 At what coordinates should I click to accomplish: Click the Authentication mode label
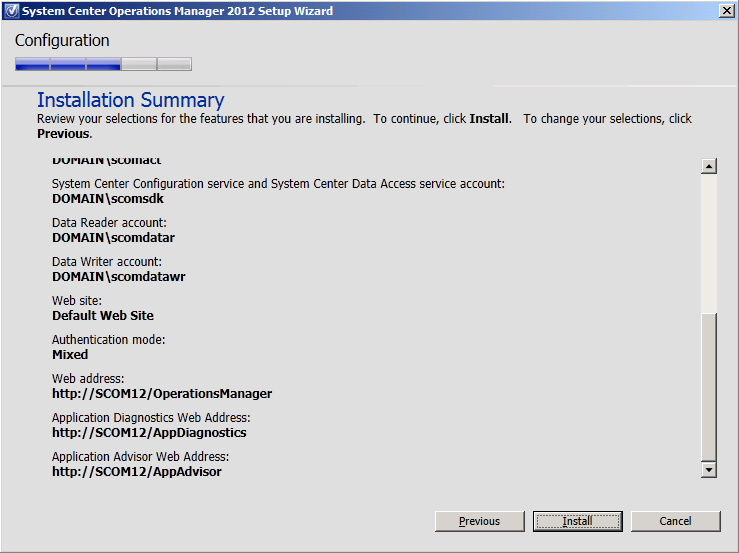click(108, 339)
